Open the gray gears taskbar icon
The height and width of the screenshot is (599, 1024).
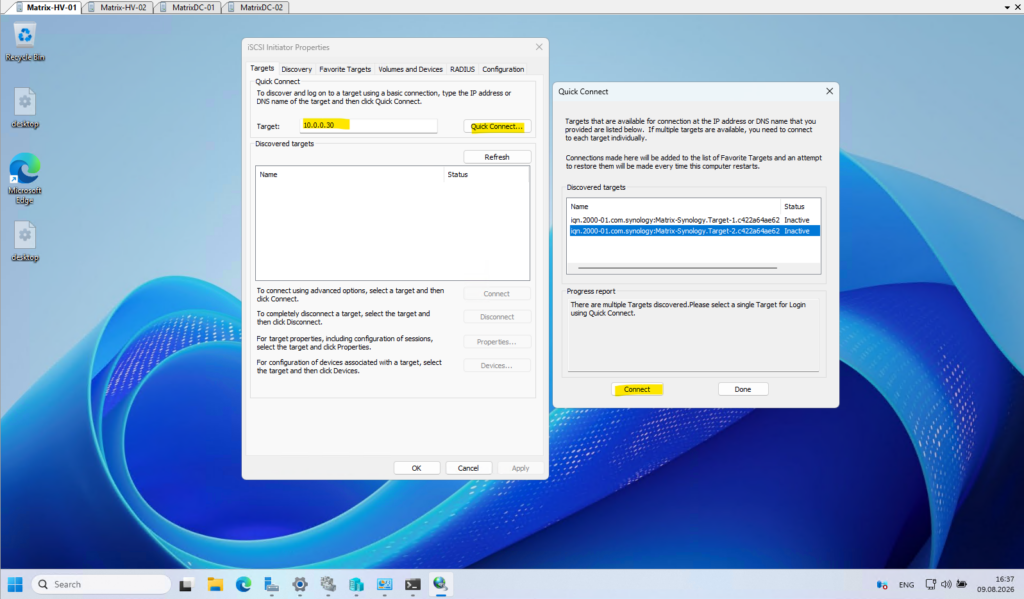pyautogui.click(x=328, y=585)
